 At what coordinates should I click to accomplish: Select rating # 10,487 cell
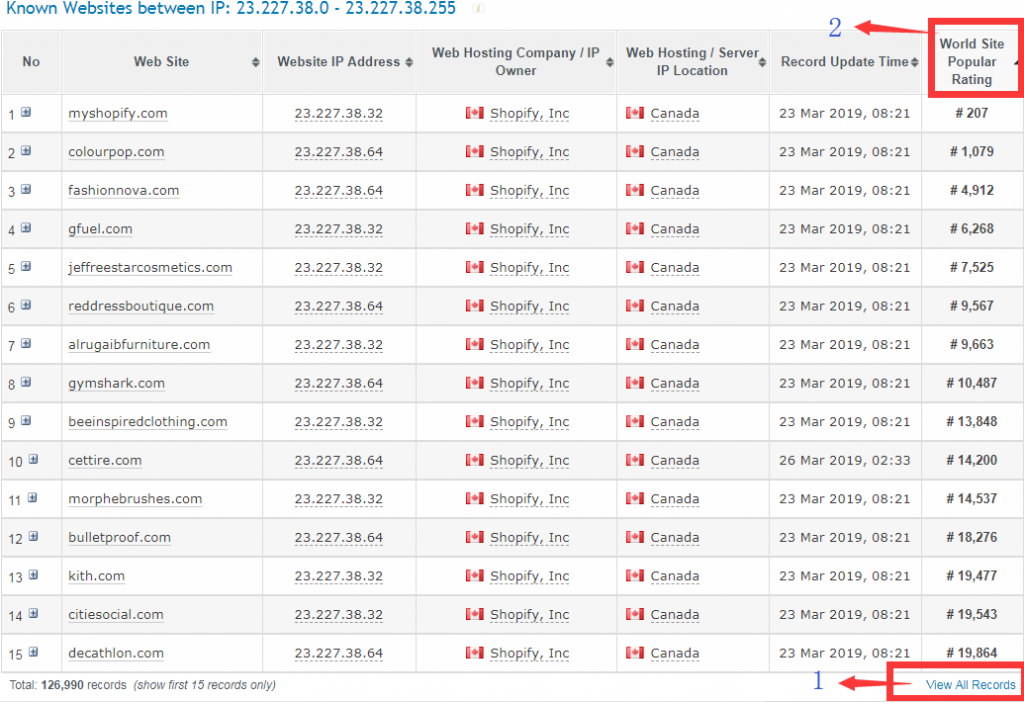(x=972, y=382)
